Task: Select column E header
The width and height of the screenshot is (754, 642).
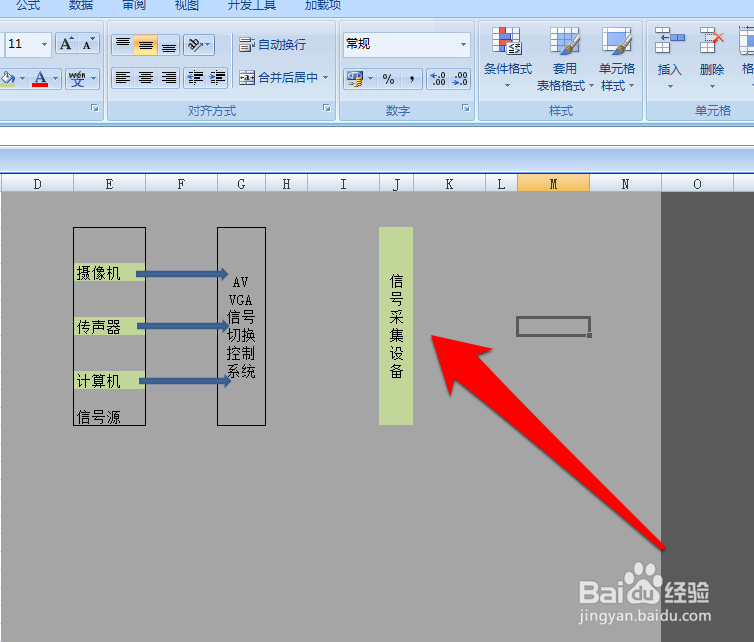Action: tap(109, 184)
